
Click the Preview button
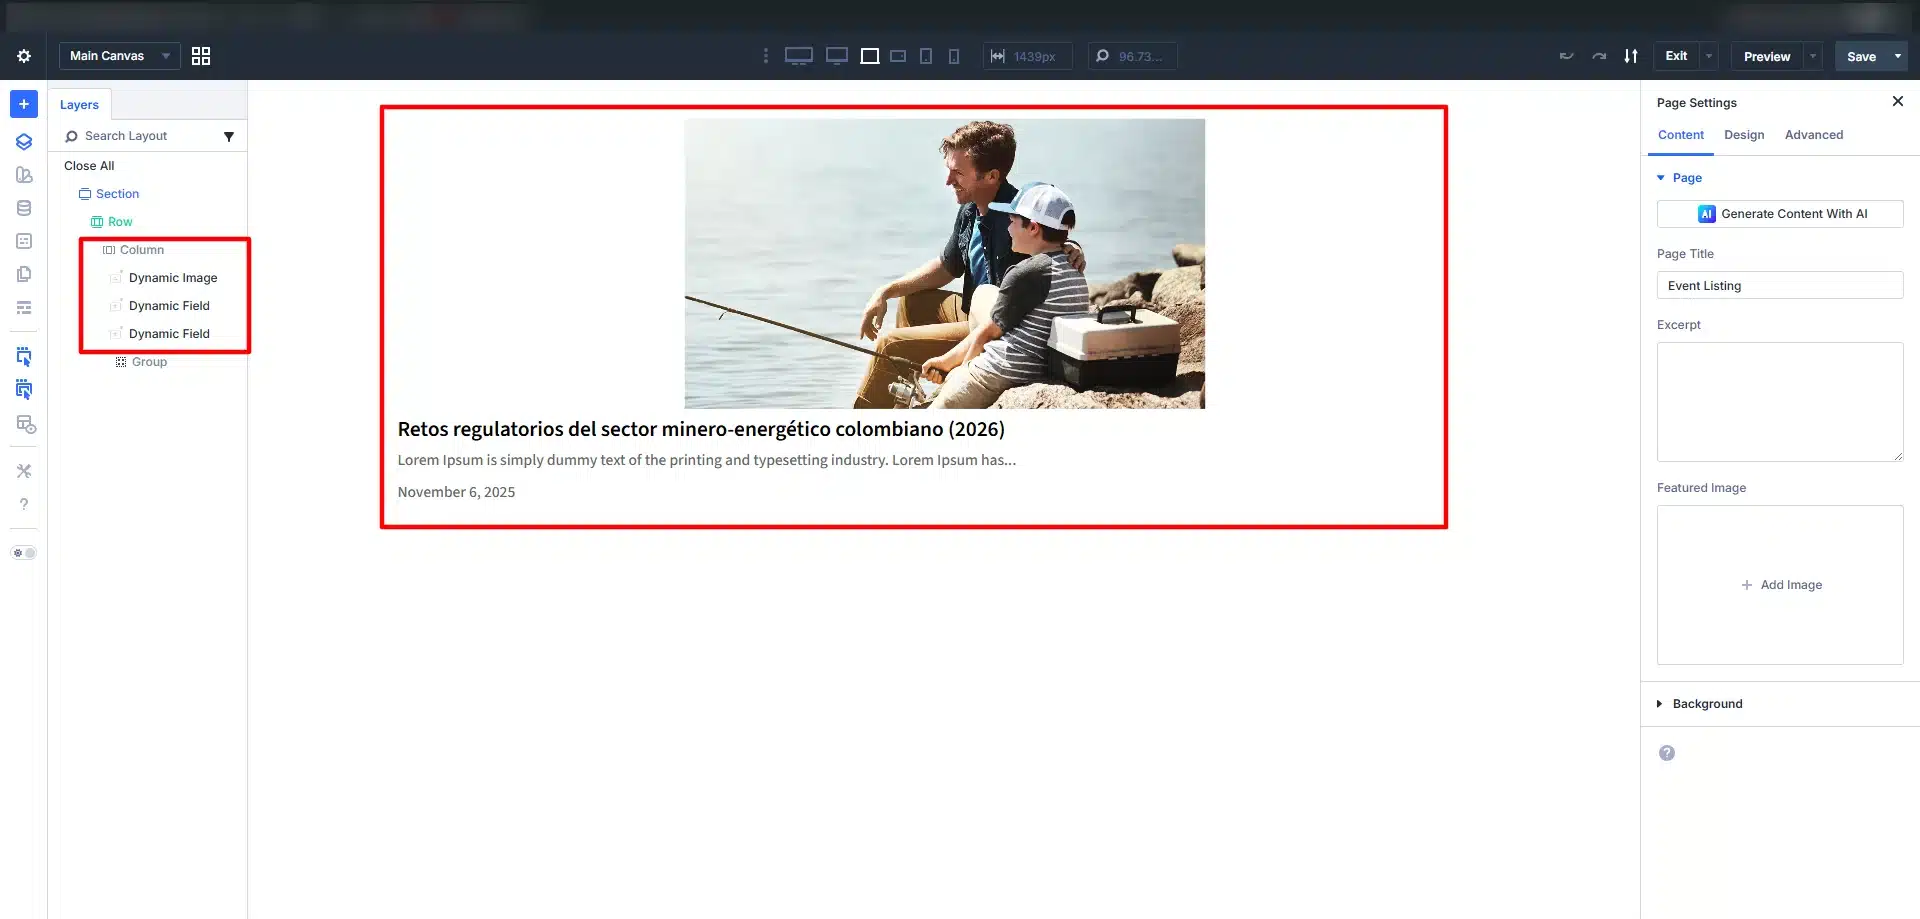(x=1767, y=56)
